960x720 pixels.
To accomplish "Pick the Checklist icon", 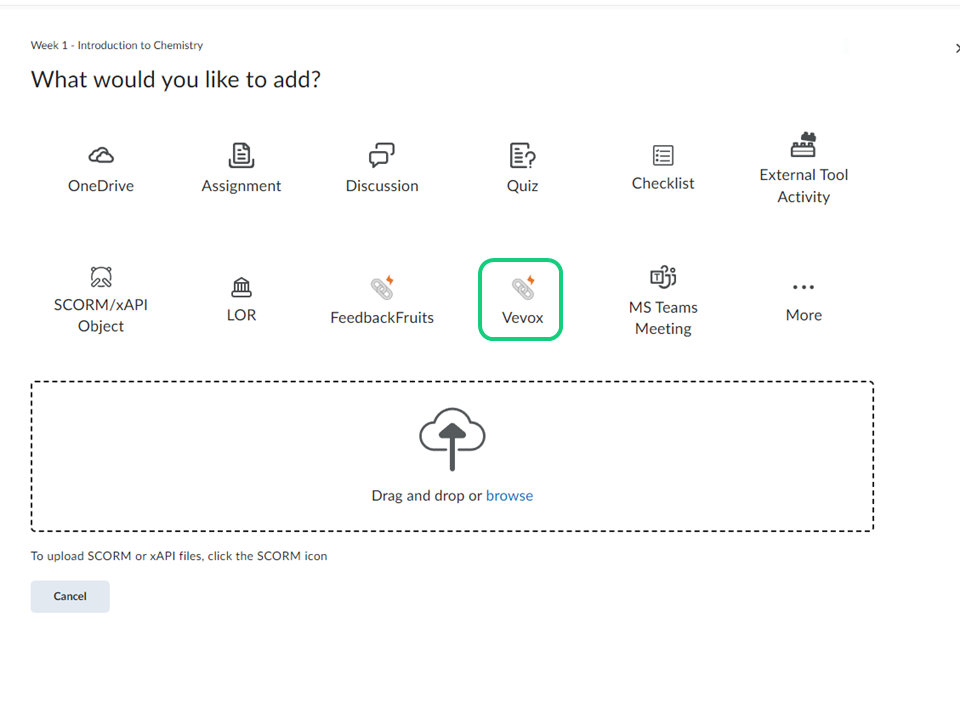I will (x=663, y=155).
